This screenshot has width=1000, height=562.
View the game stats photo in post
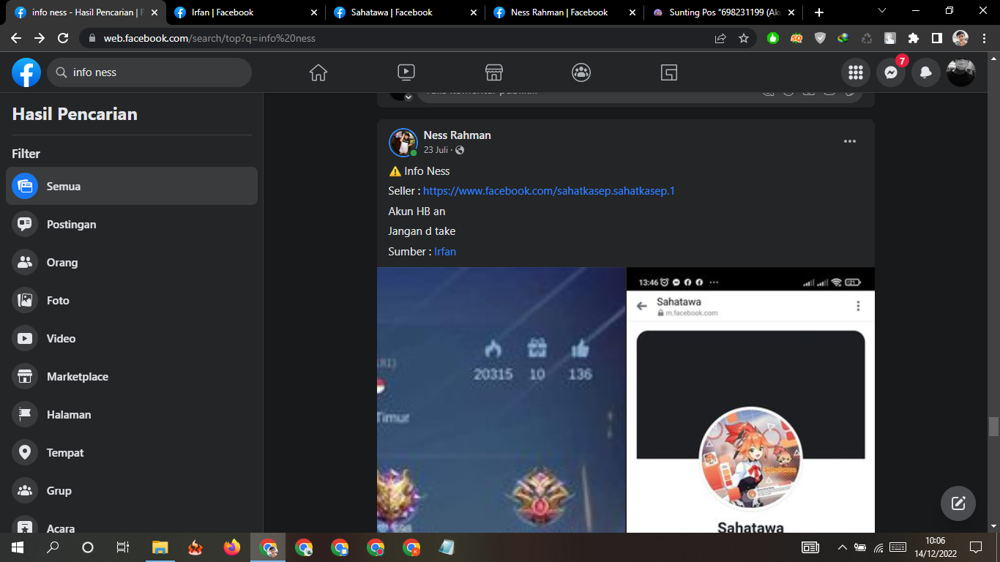click(x=501, y=400)
